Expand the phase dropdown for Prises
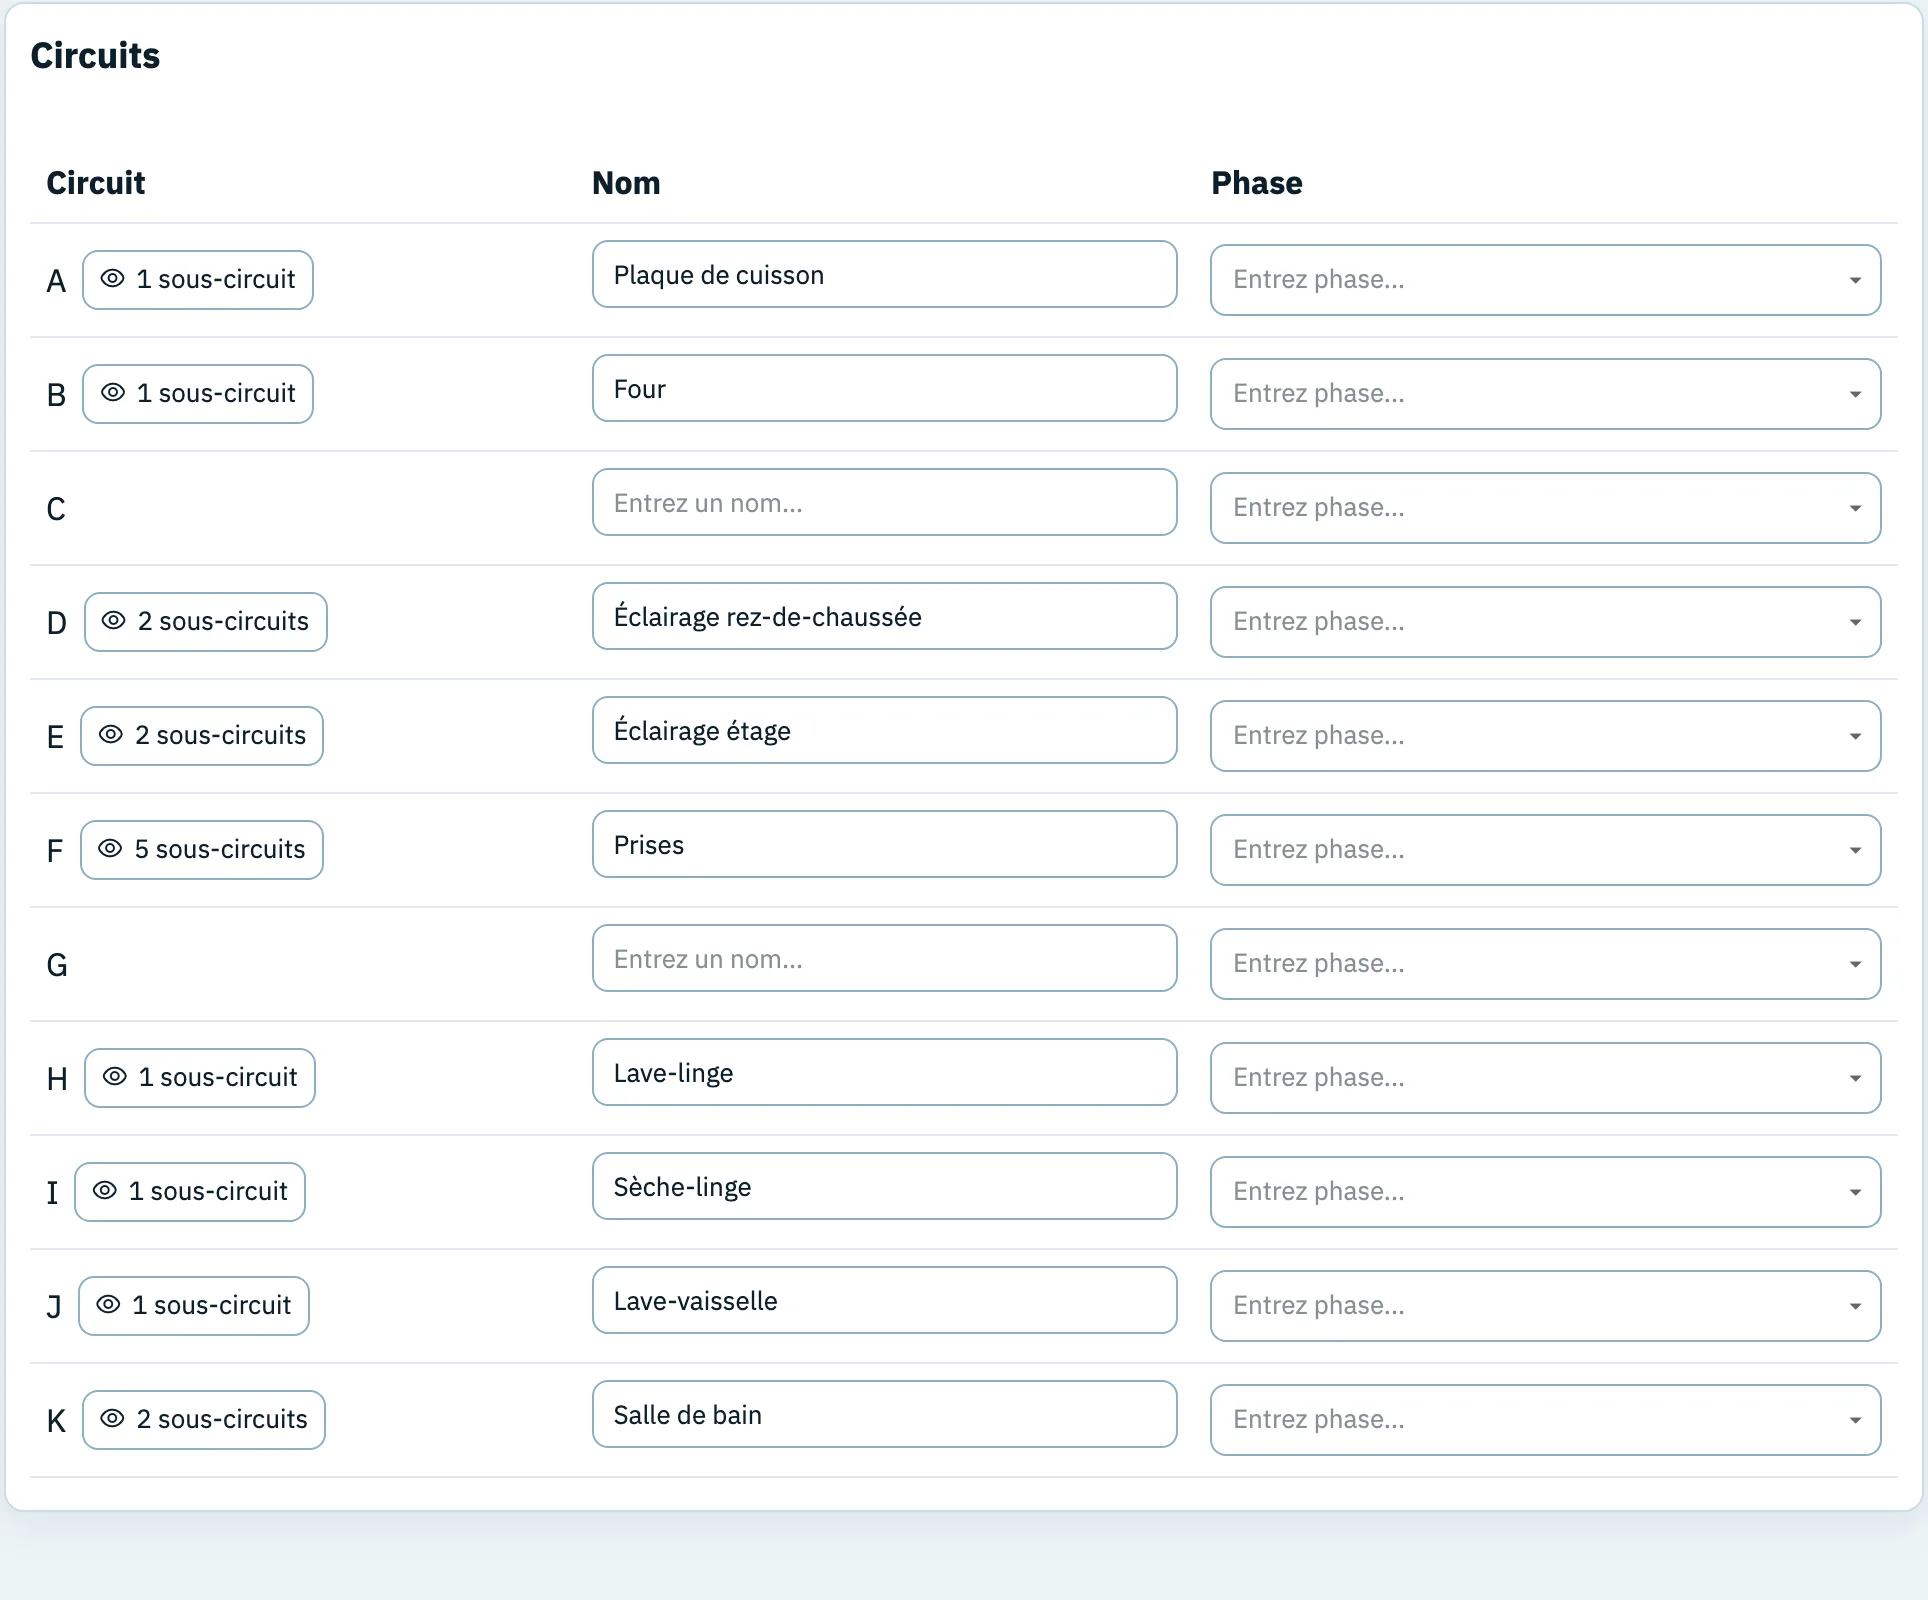Image resolution: width=1928 pixels, height=1600 pixels. [1545, 850]
